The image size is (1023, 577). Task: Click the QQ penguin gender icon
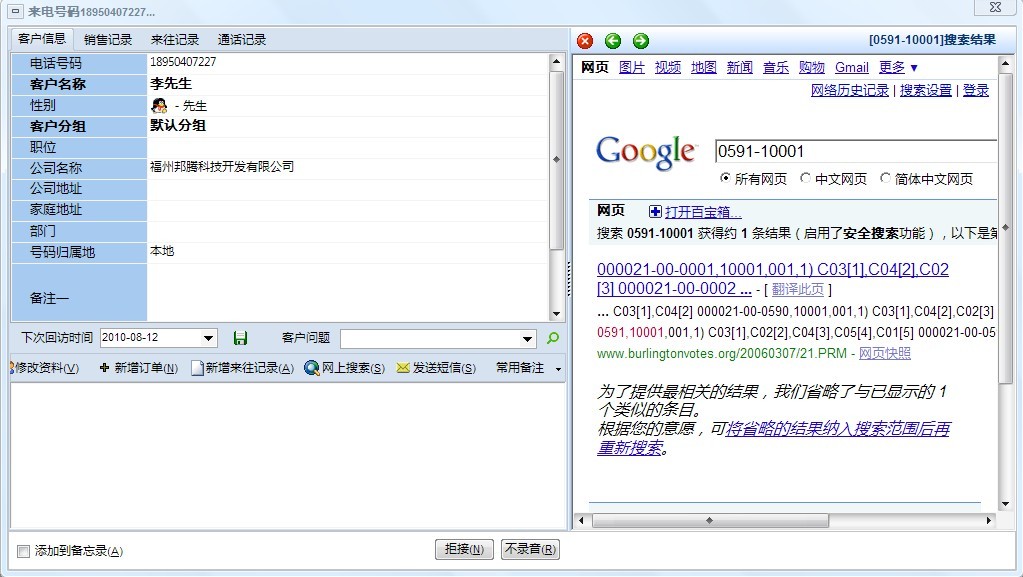tap(159, 105)
